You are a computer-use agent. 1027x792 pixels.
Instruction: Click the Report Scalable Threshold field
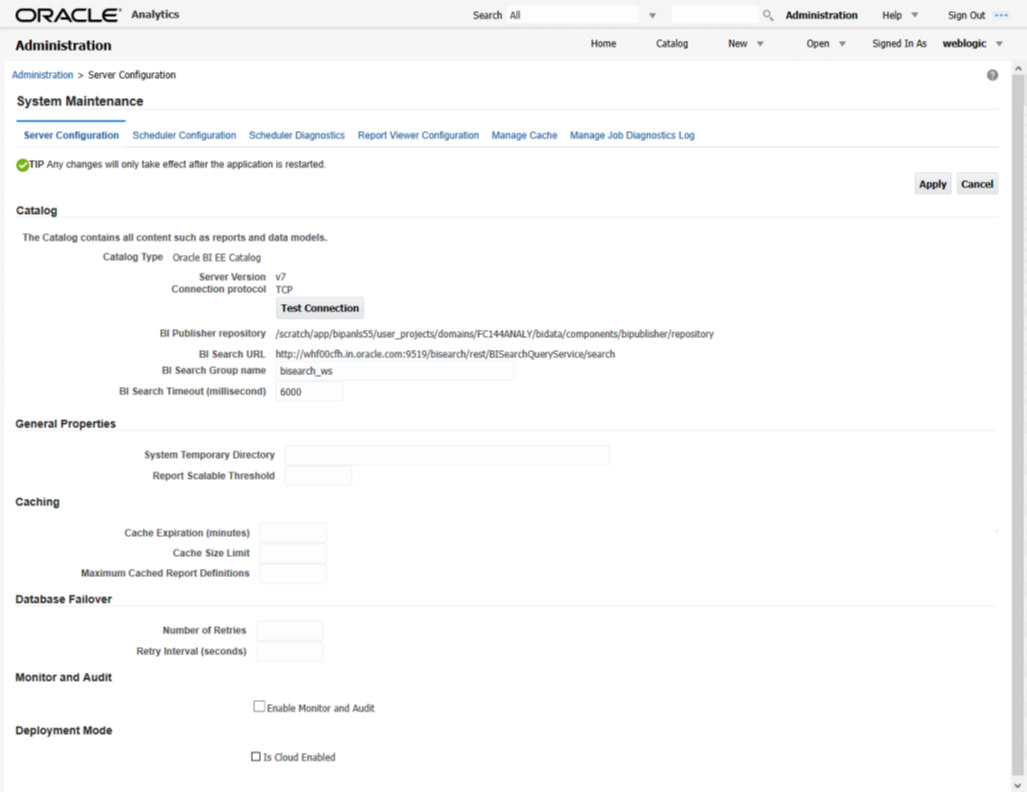(x=318, y=476)
